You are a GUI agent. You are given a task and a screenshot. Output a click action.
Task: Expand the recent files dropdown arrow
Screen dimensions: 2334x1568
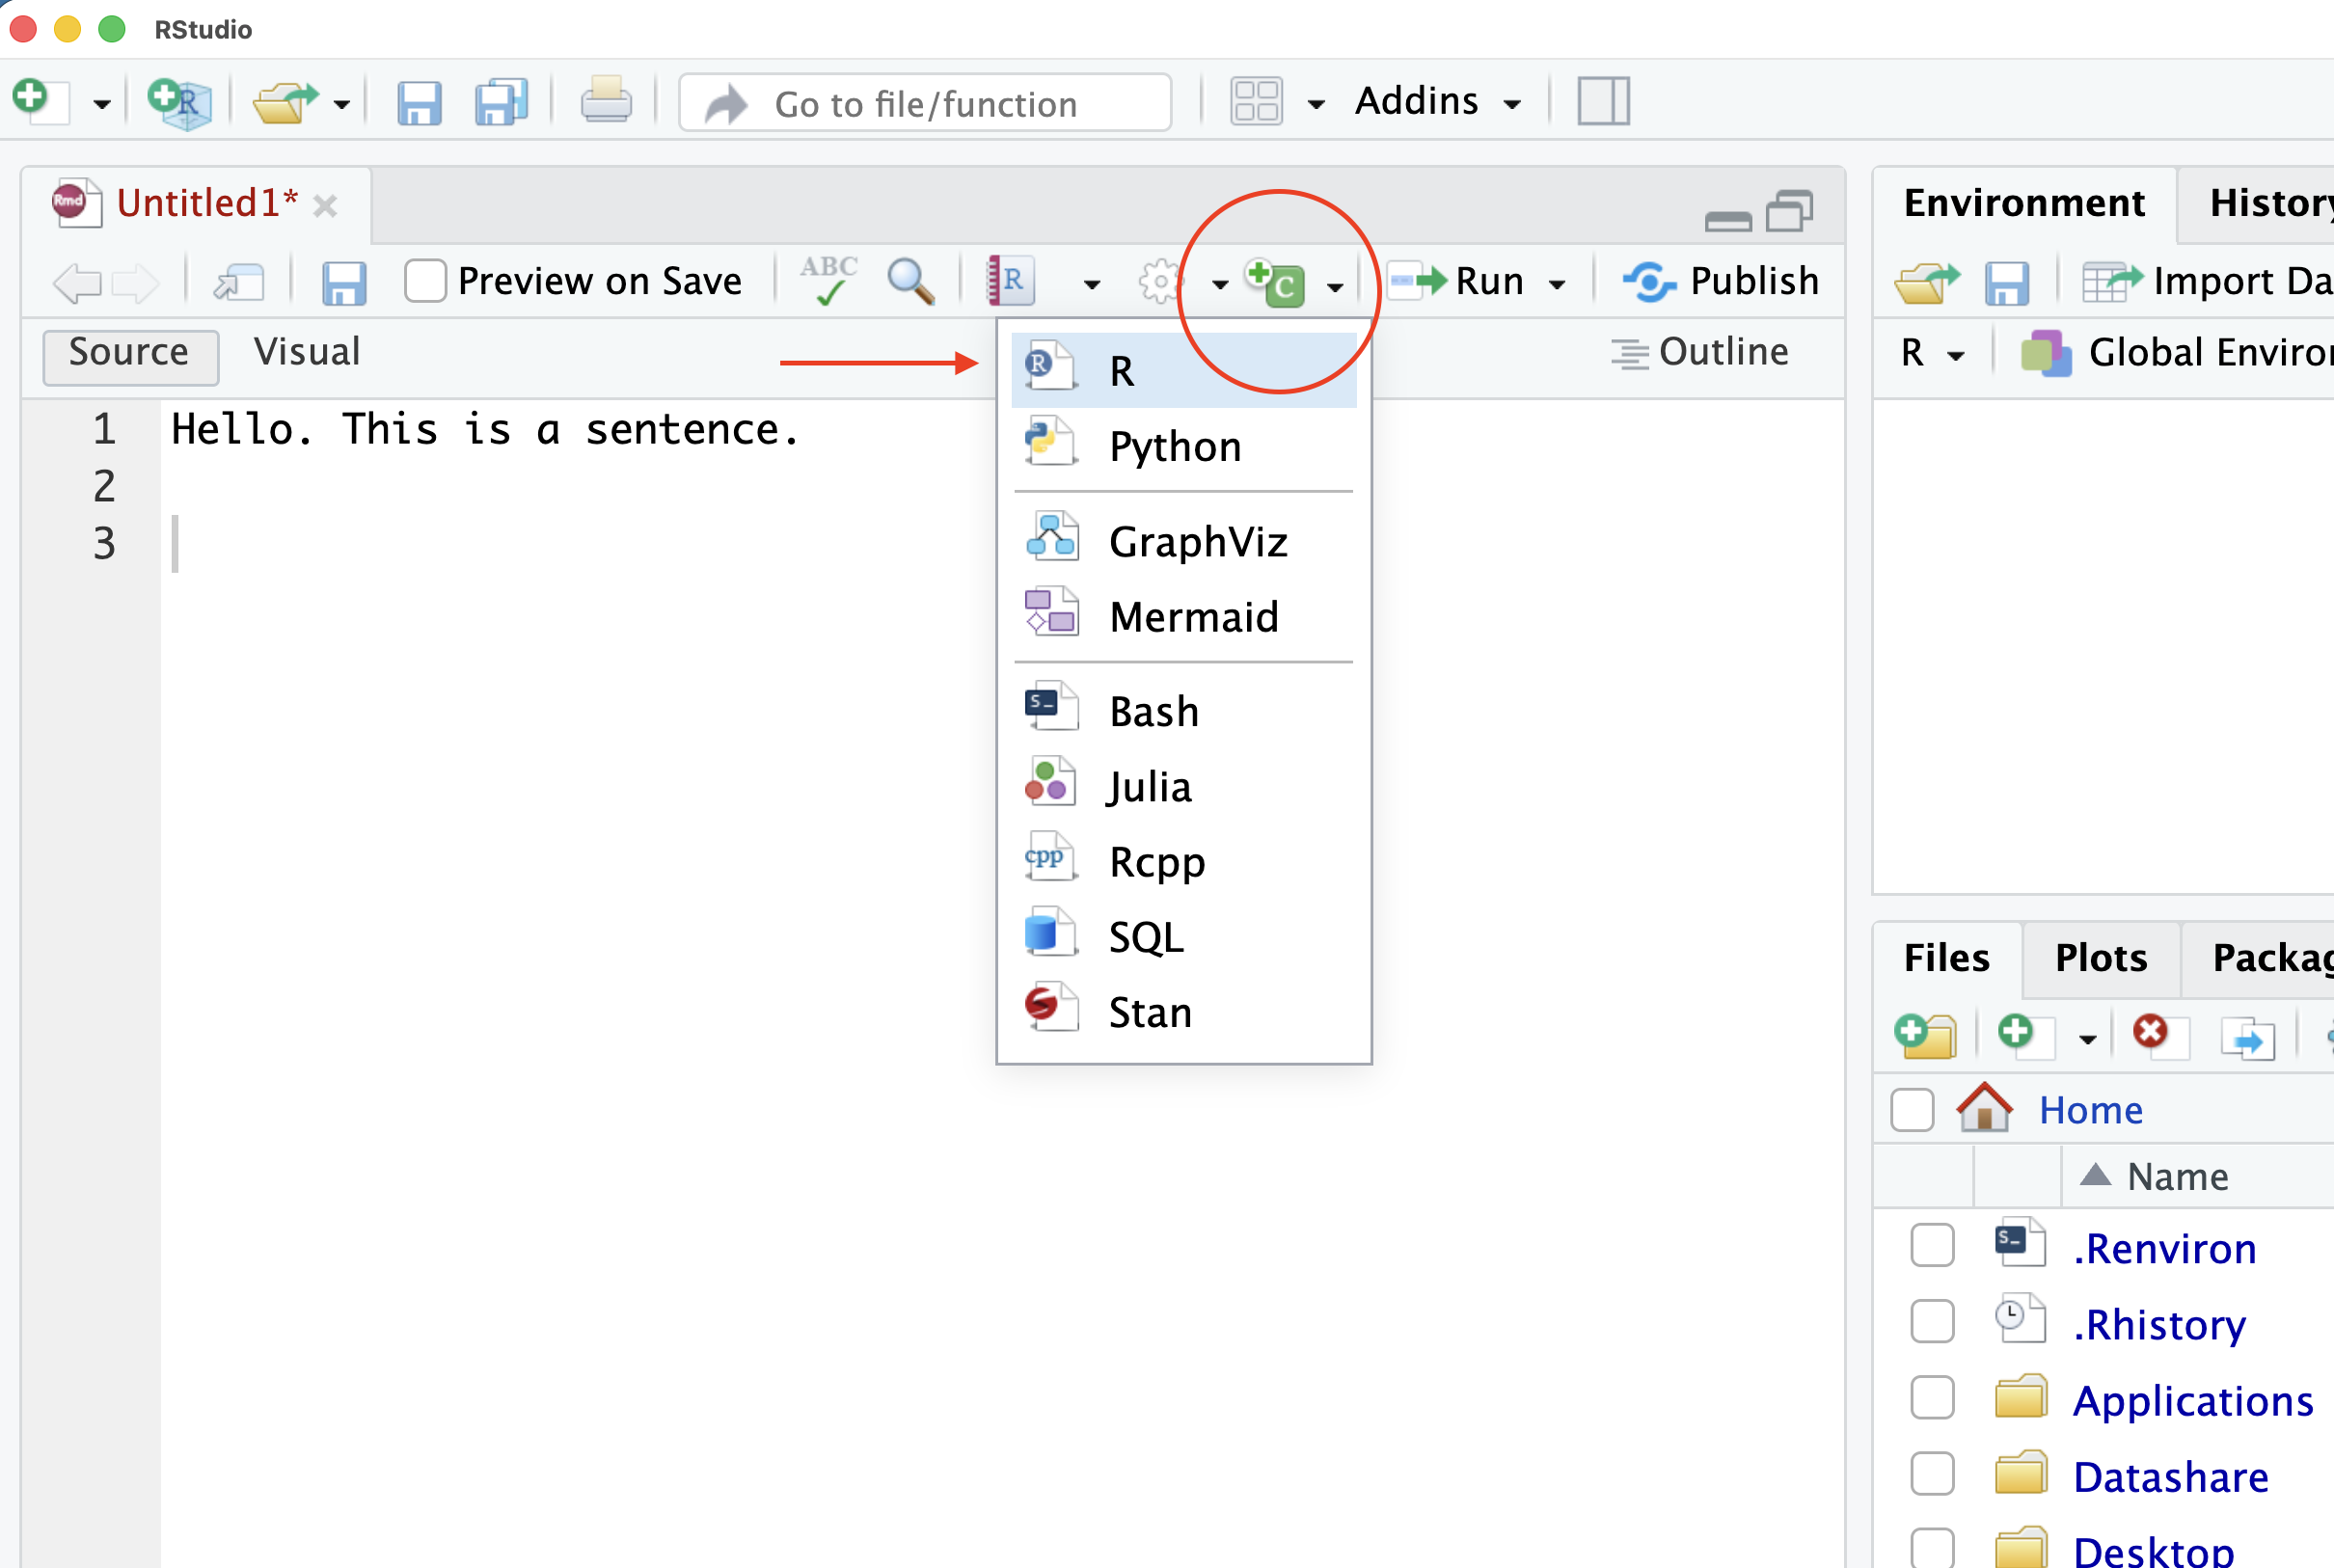point(342,104)
